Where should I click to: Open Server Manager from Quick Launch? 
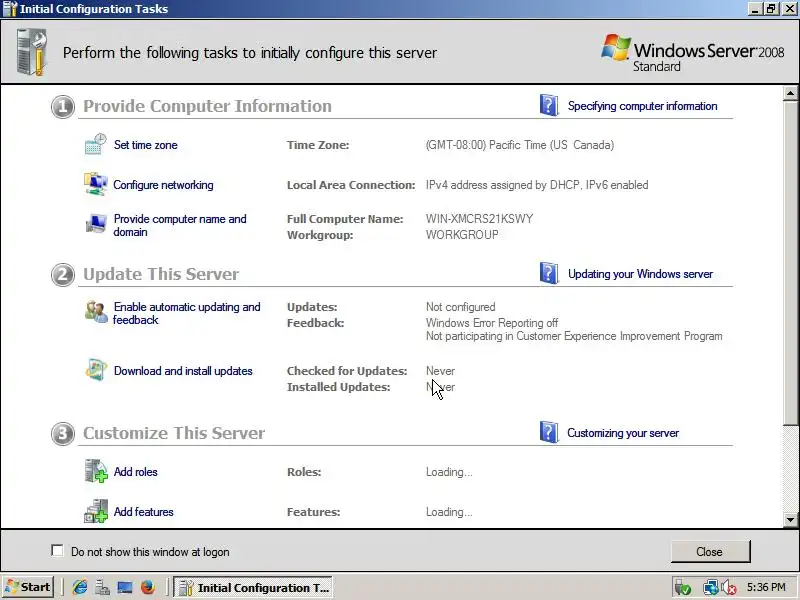click(103, 587)
